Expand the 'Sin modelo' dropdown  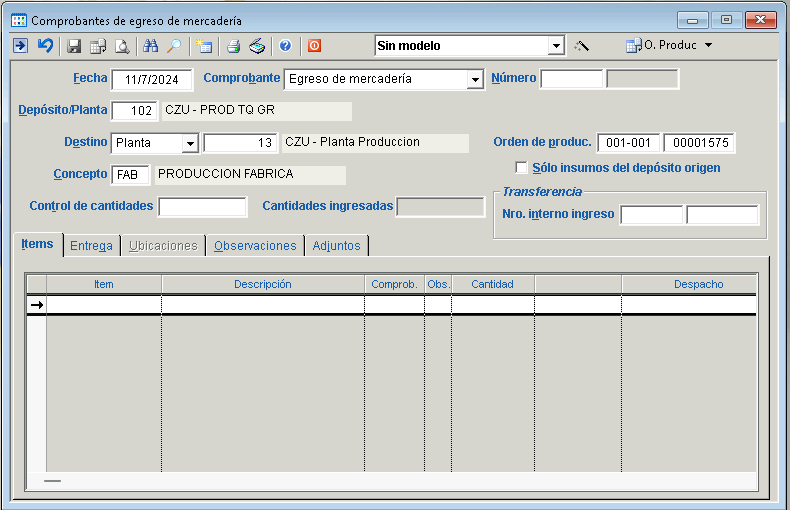coord(556,46)
